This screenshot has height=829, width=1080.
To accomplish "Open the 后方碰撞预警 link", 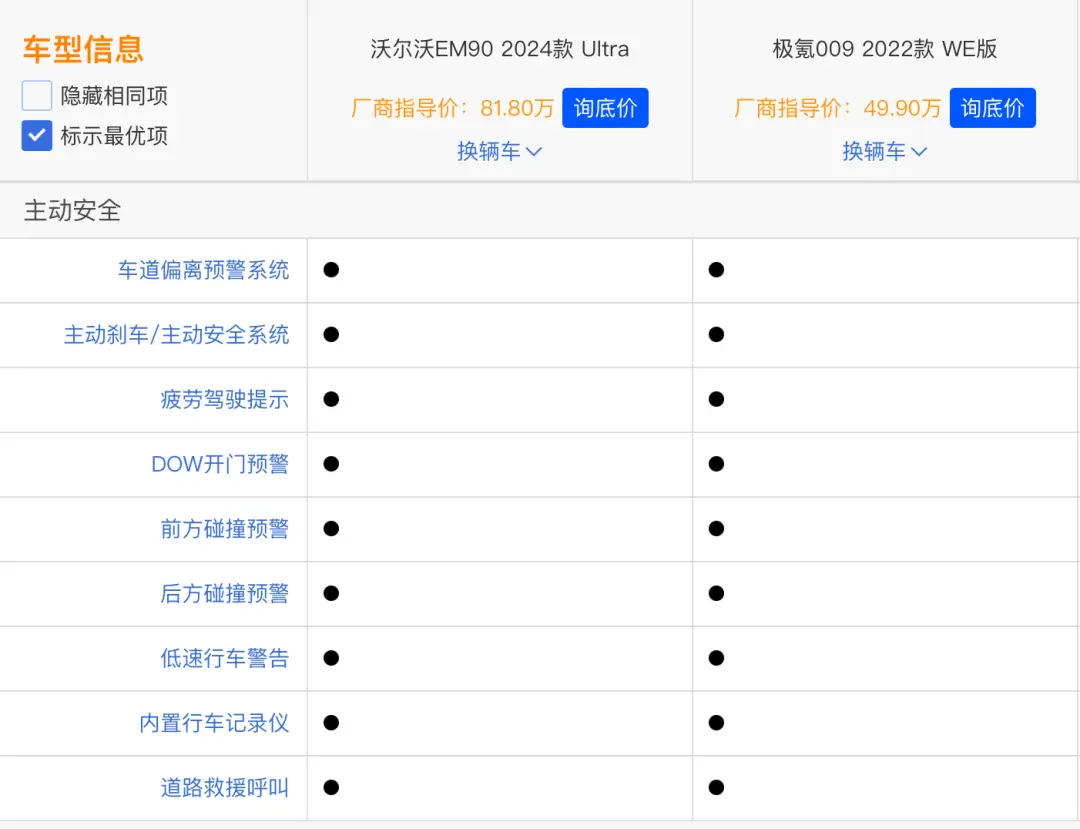I will [225, 594].
